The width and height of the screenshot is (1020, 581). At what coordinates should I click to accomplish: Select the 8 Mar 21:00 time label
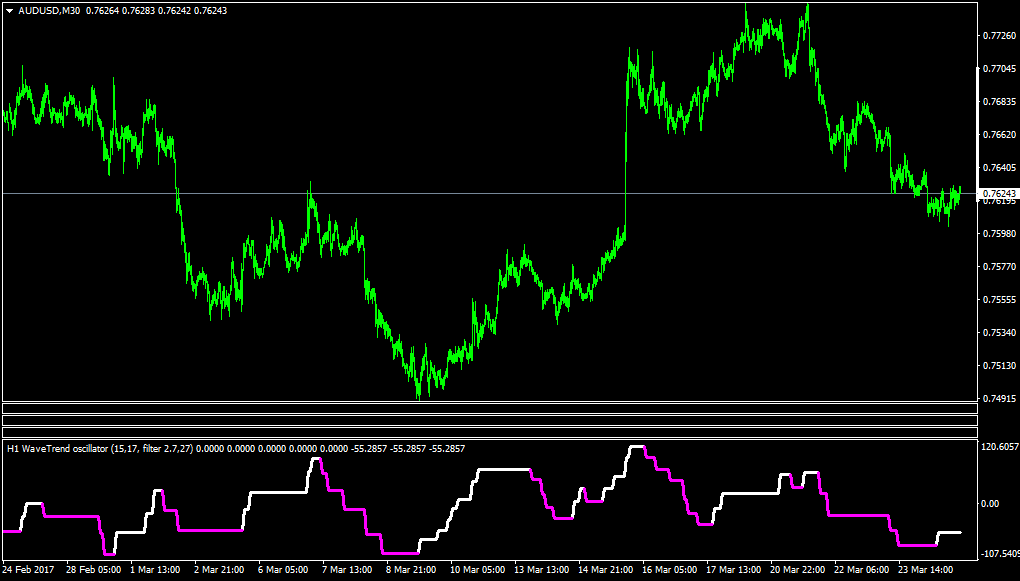(x=410, y=570)
